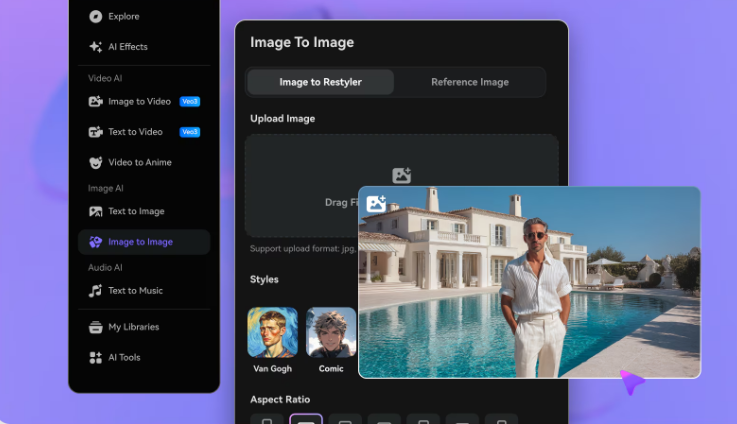Switch to Reference Image tab
The width and height of the screenshot is (737, 424).
pos(470,82)
